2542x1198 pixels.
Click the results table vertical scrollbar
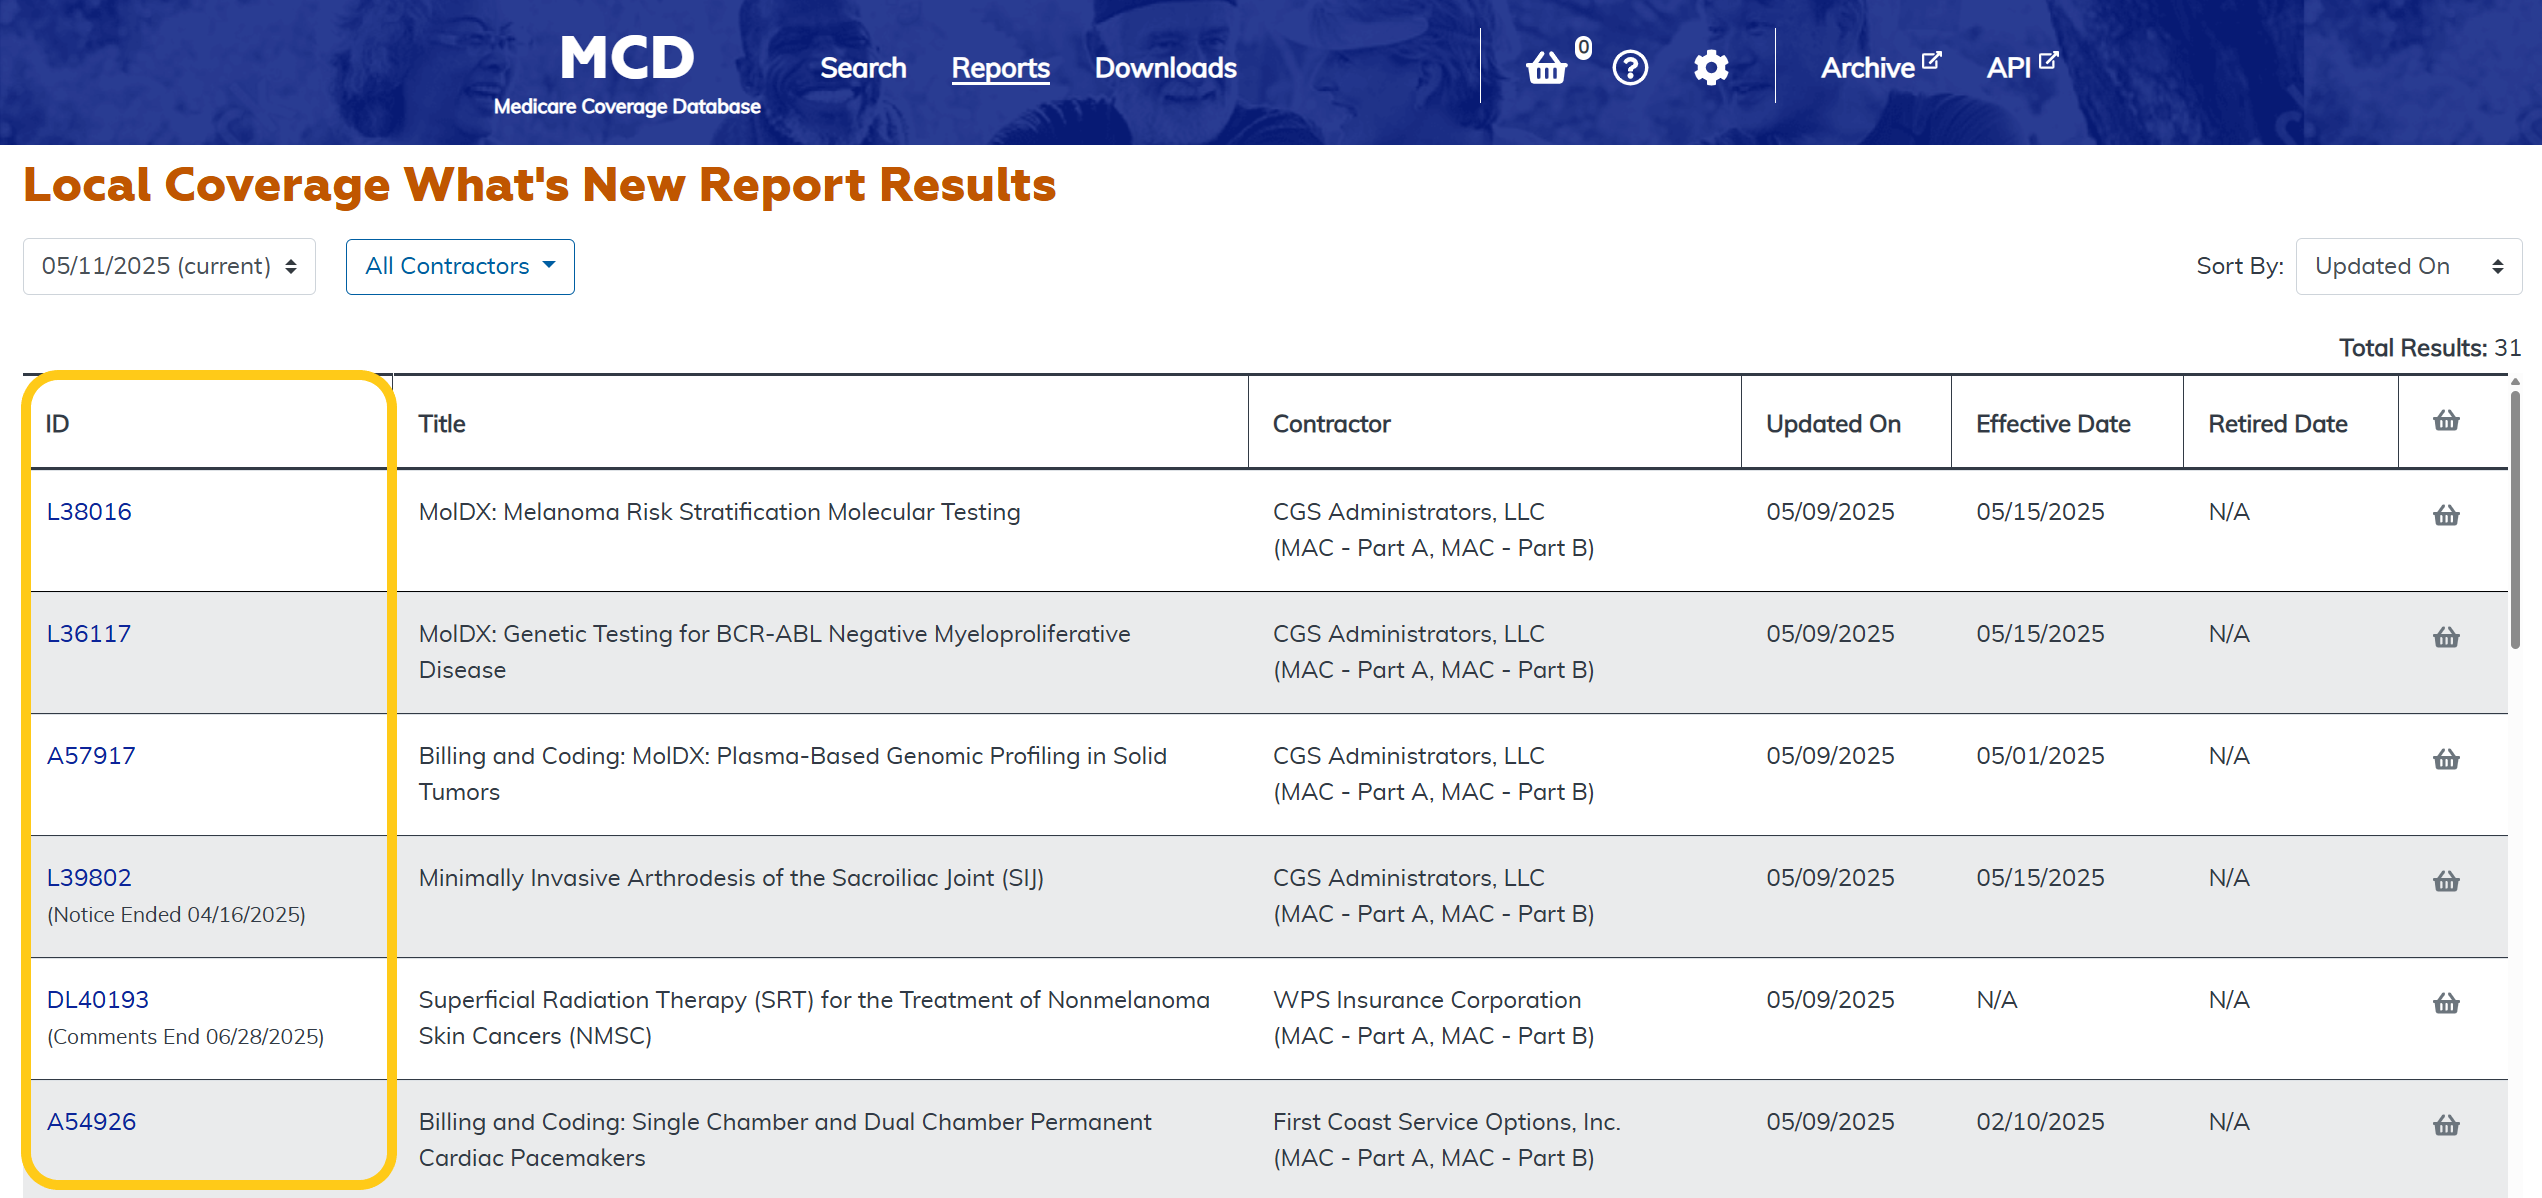tap(2515, 520)
